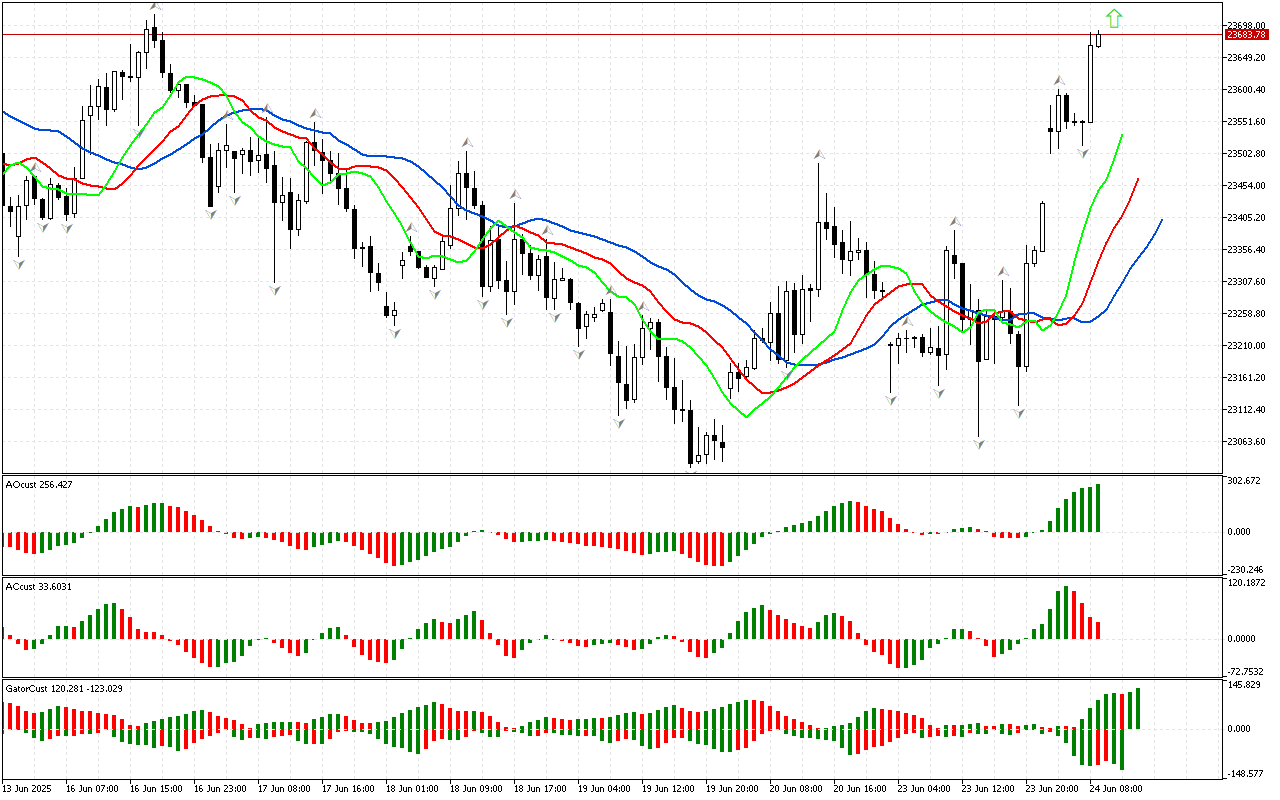Select the latest candle touching the red line
Image resolution: width=1280 pixels, height=800 pixels.
[x=1099, y=38]
